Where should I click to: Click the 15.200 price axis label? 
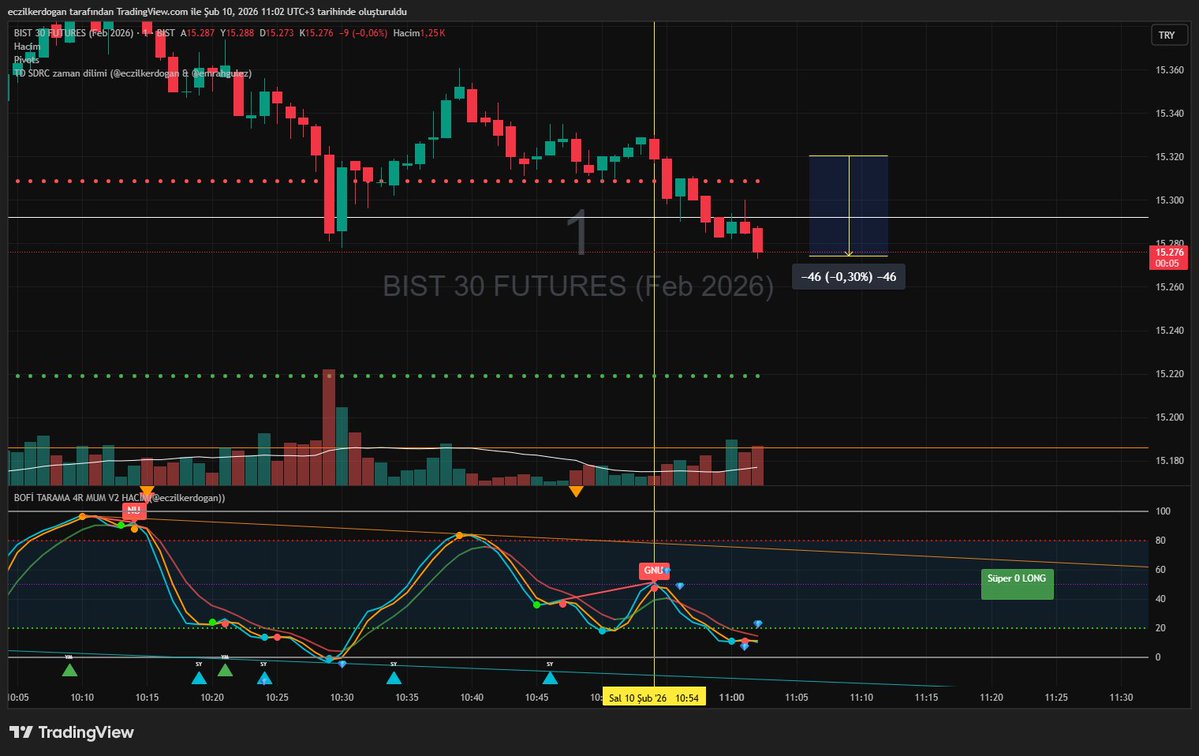click(1169, 417)
